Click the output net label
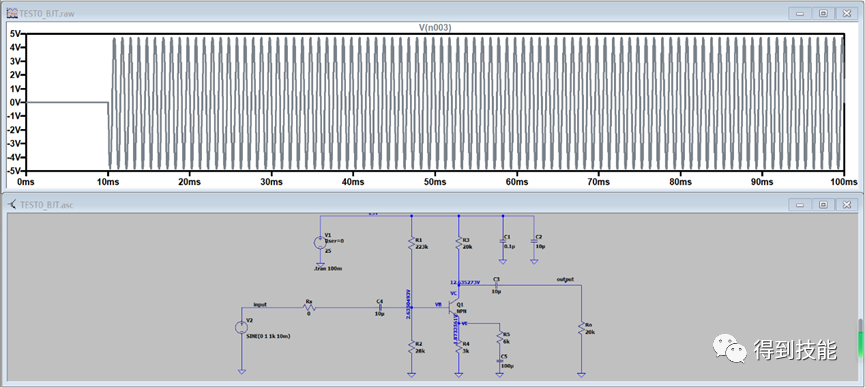Image resolution: width=865 pixels, height=388 pixels. click(565, 279)
